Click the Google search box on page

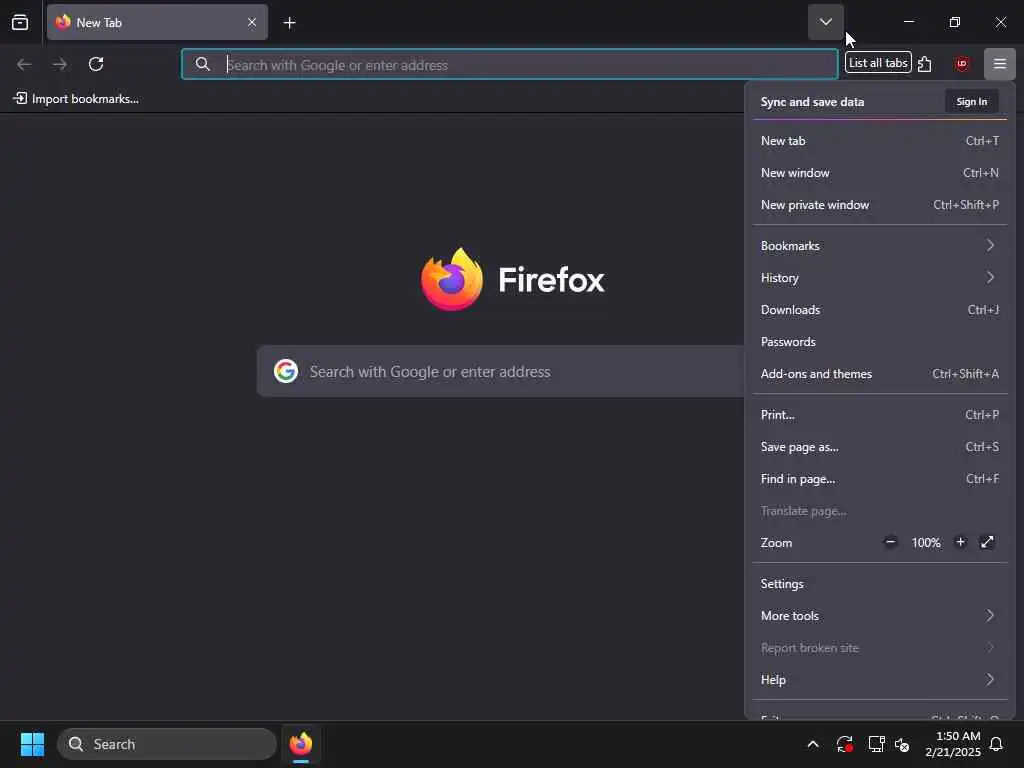point(501,372)
